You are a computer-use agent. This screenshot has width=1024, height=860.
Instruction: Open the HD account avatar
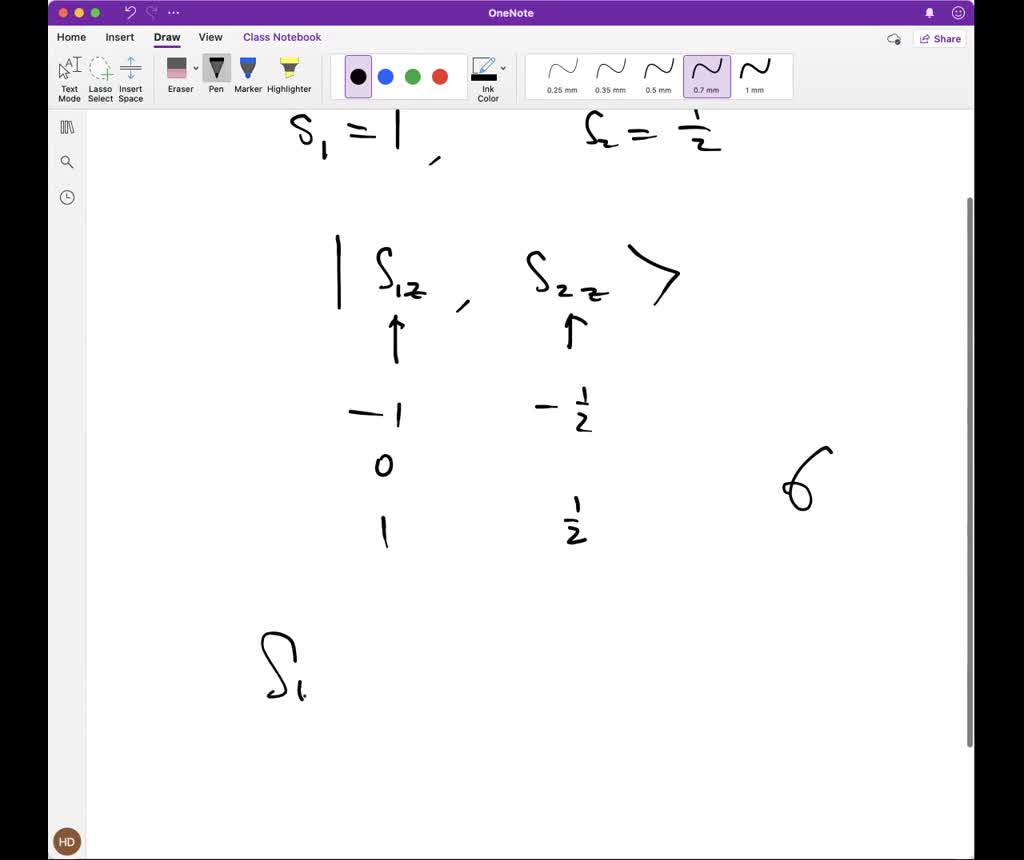pyautogui.click(x=67, y=842)
